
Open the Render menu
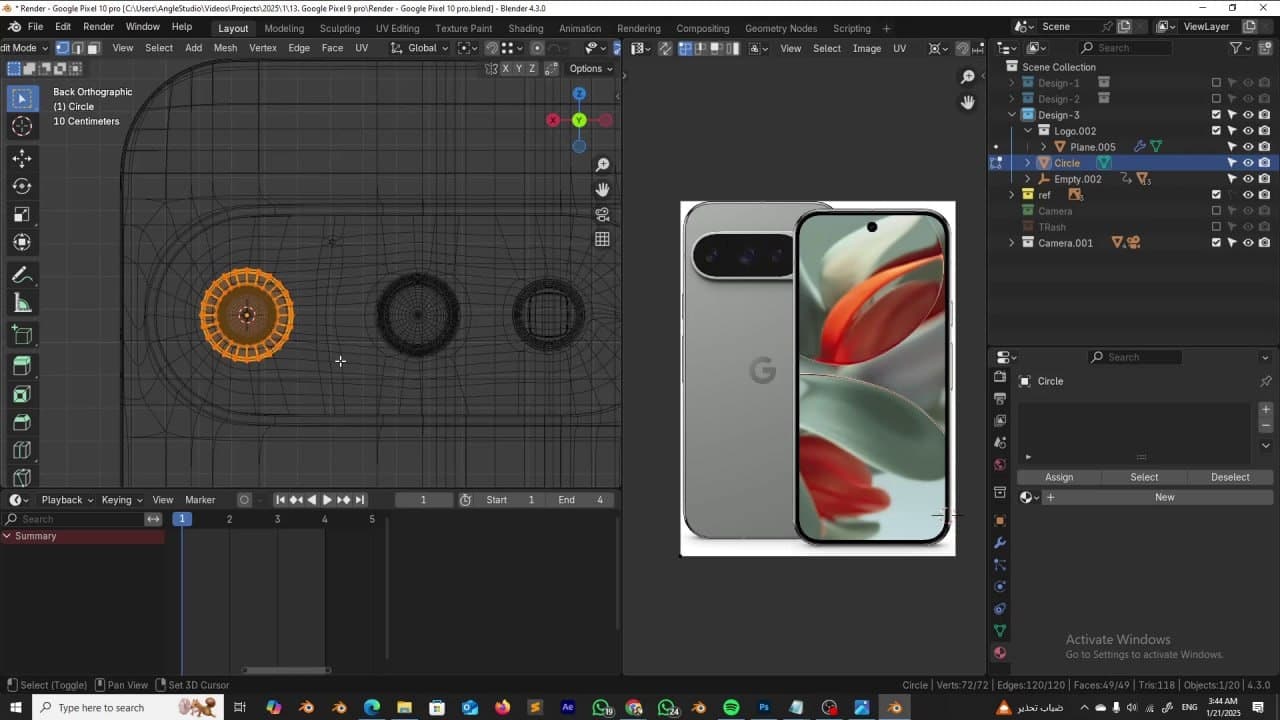pyautogui.click(x=98, y=27)
